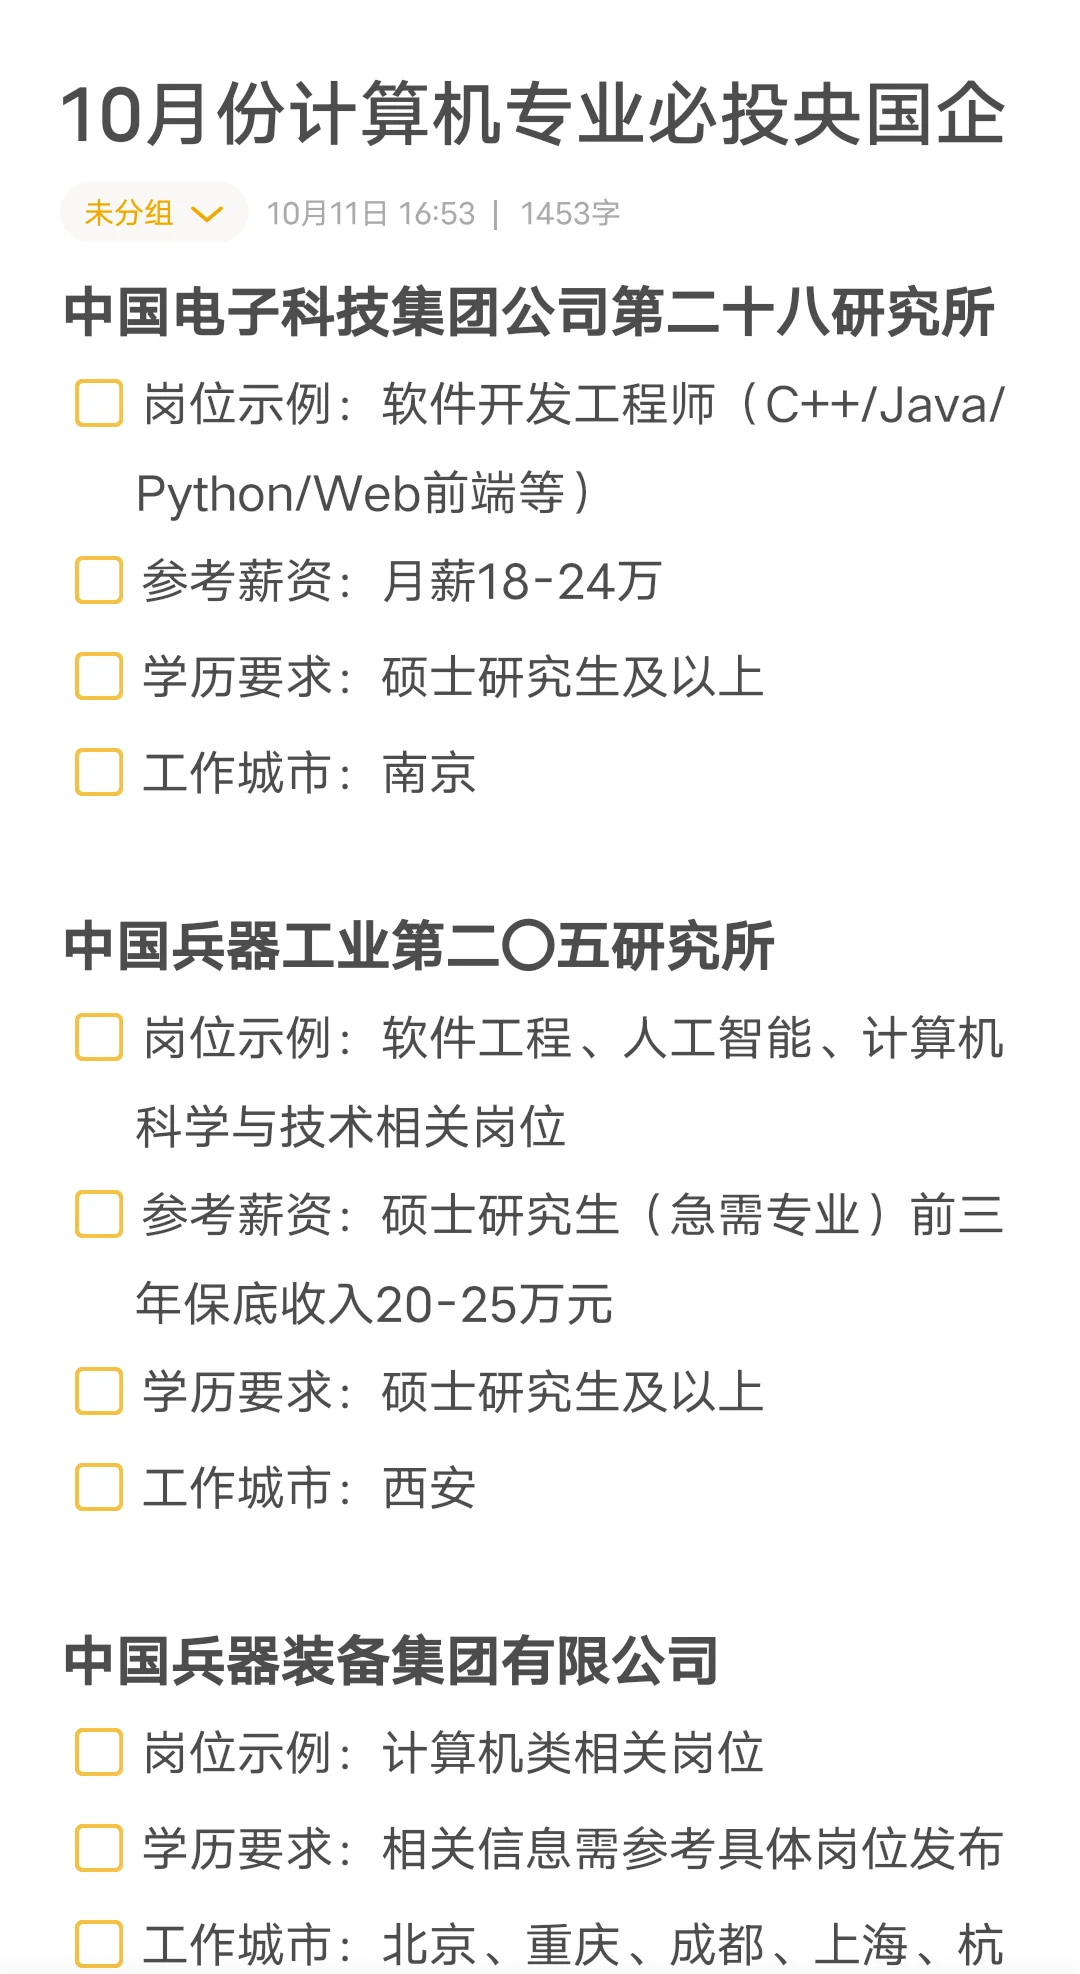Toggle the 工作城市 西安 checkbox
Screen dimensions: 1080x1974
[99, 1488]
